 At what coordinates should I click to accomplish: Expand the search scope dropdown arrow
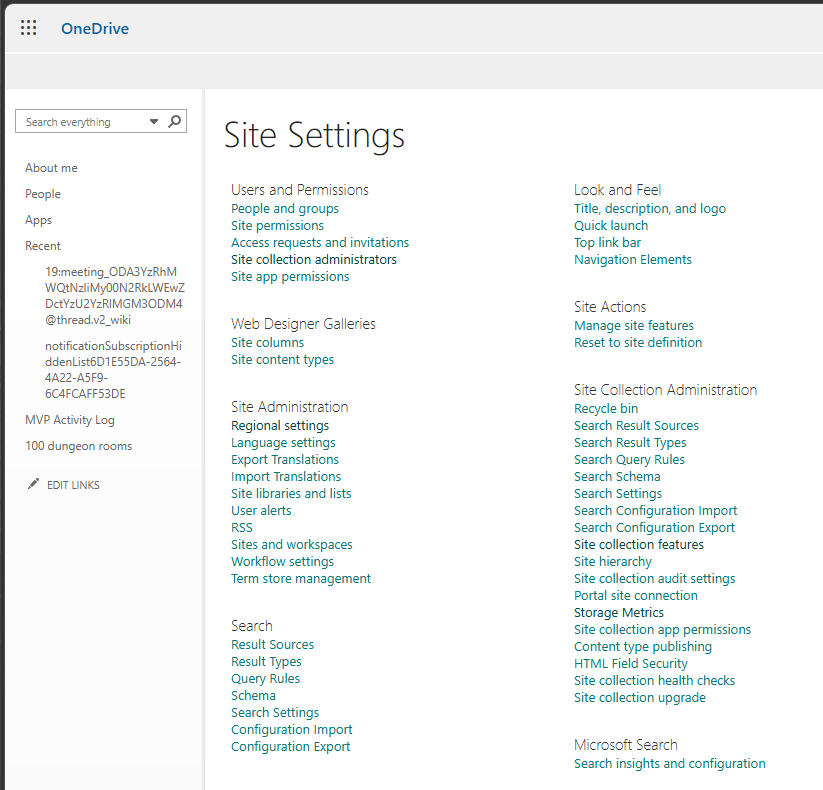(x=154, y=122)
